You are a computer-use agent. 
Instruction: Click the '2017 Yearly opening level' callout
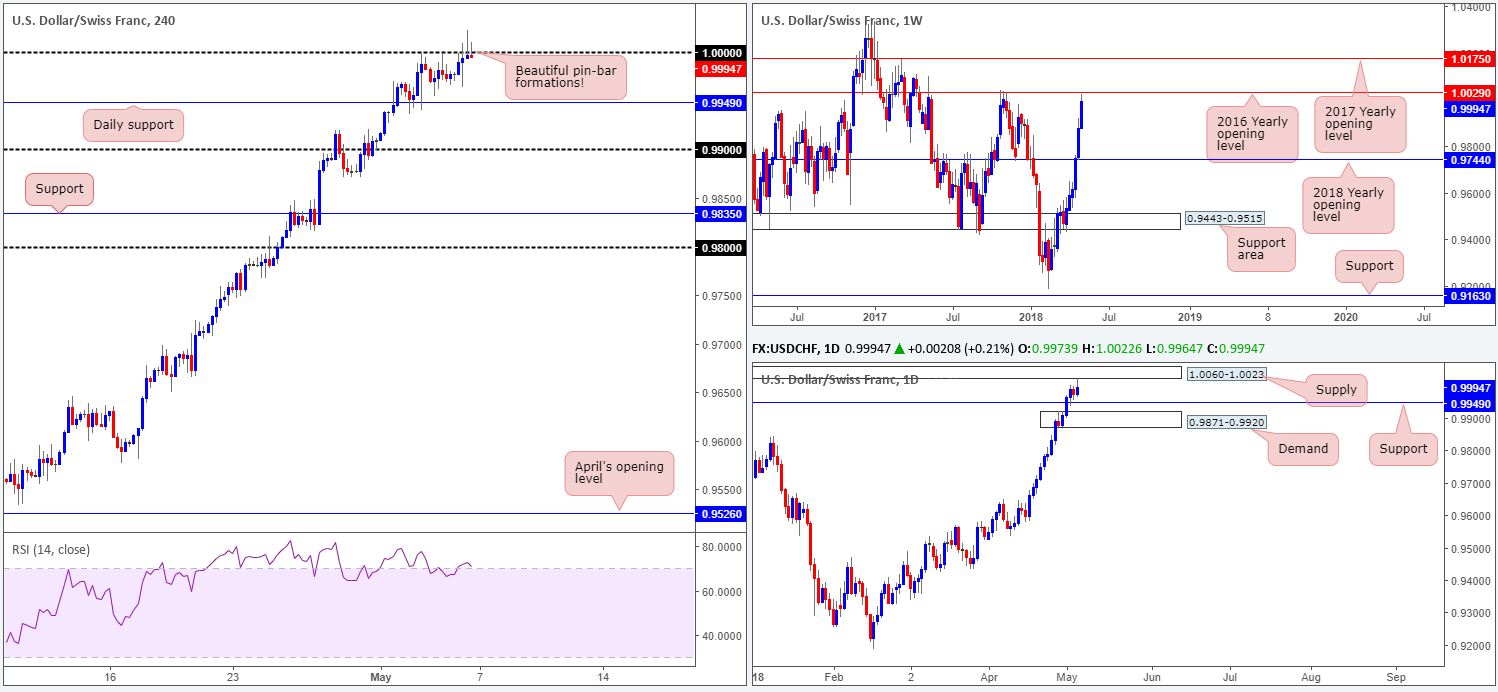[x=1359, y=123]
